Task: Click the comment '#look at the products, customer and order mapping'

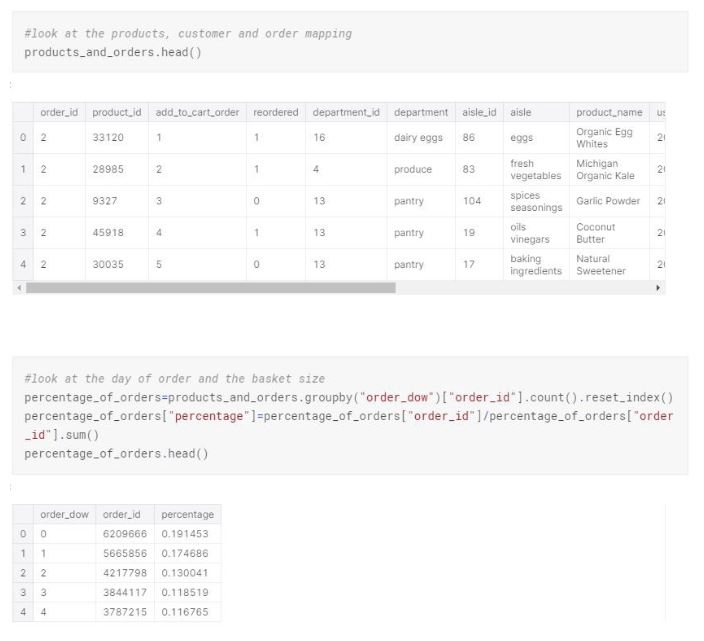Action: click(188, 34)
